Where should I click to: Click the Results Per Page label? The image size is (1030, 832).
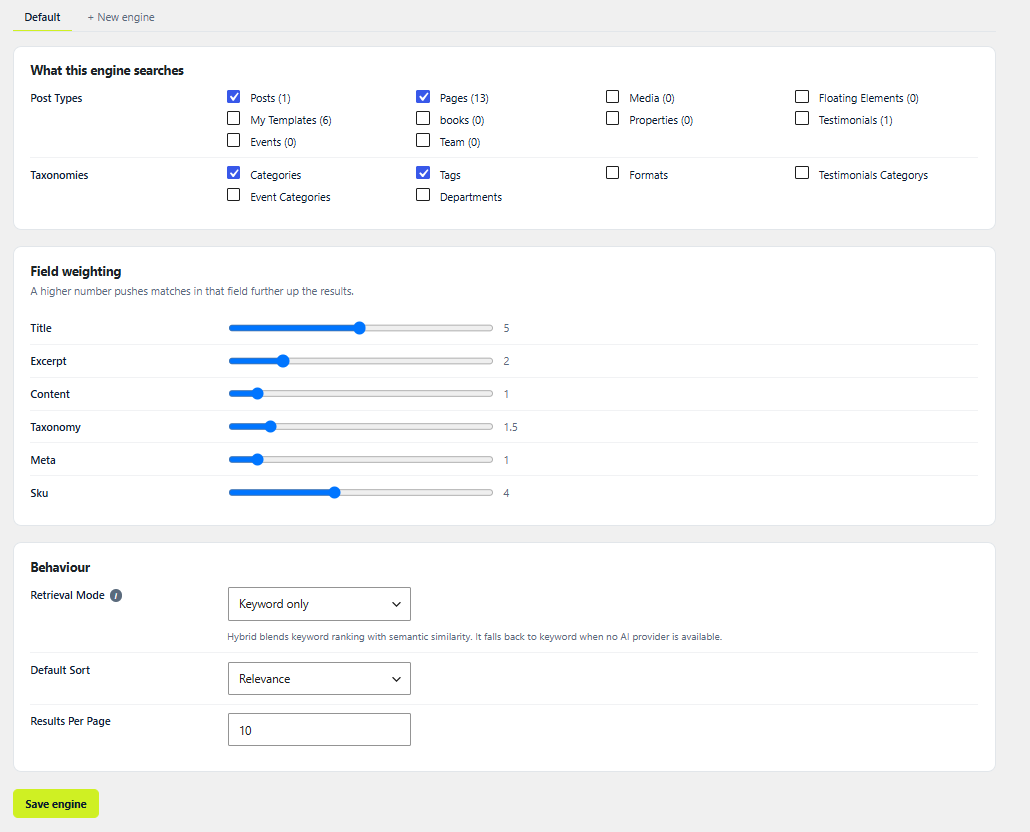tap(70, 721)
